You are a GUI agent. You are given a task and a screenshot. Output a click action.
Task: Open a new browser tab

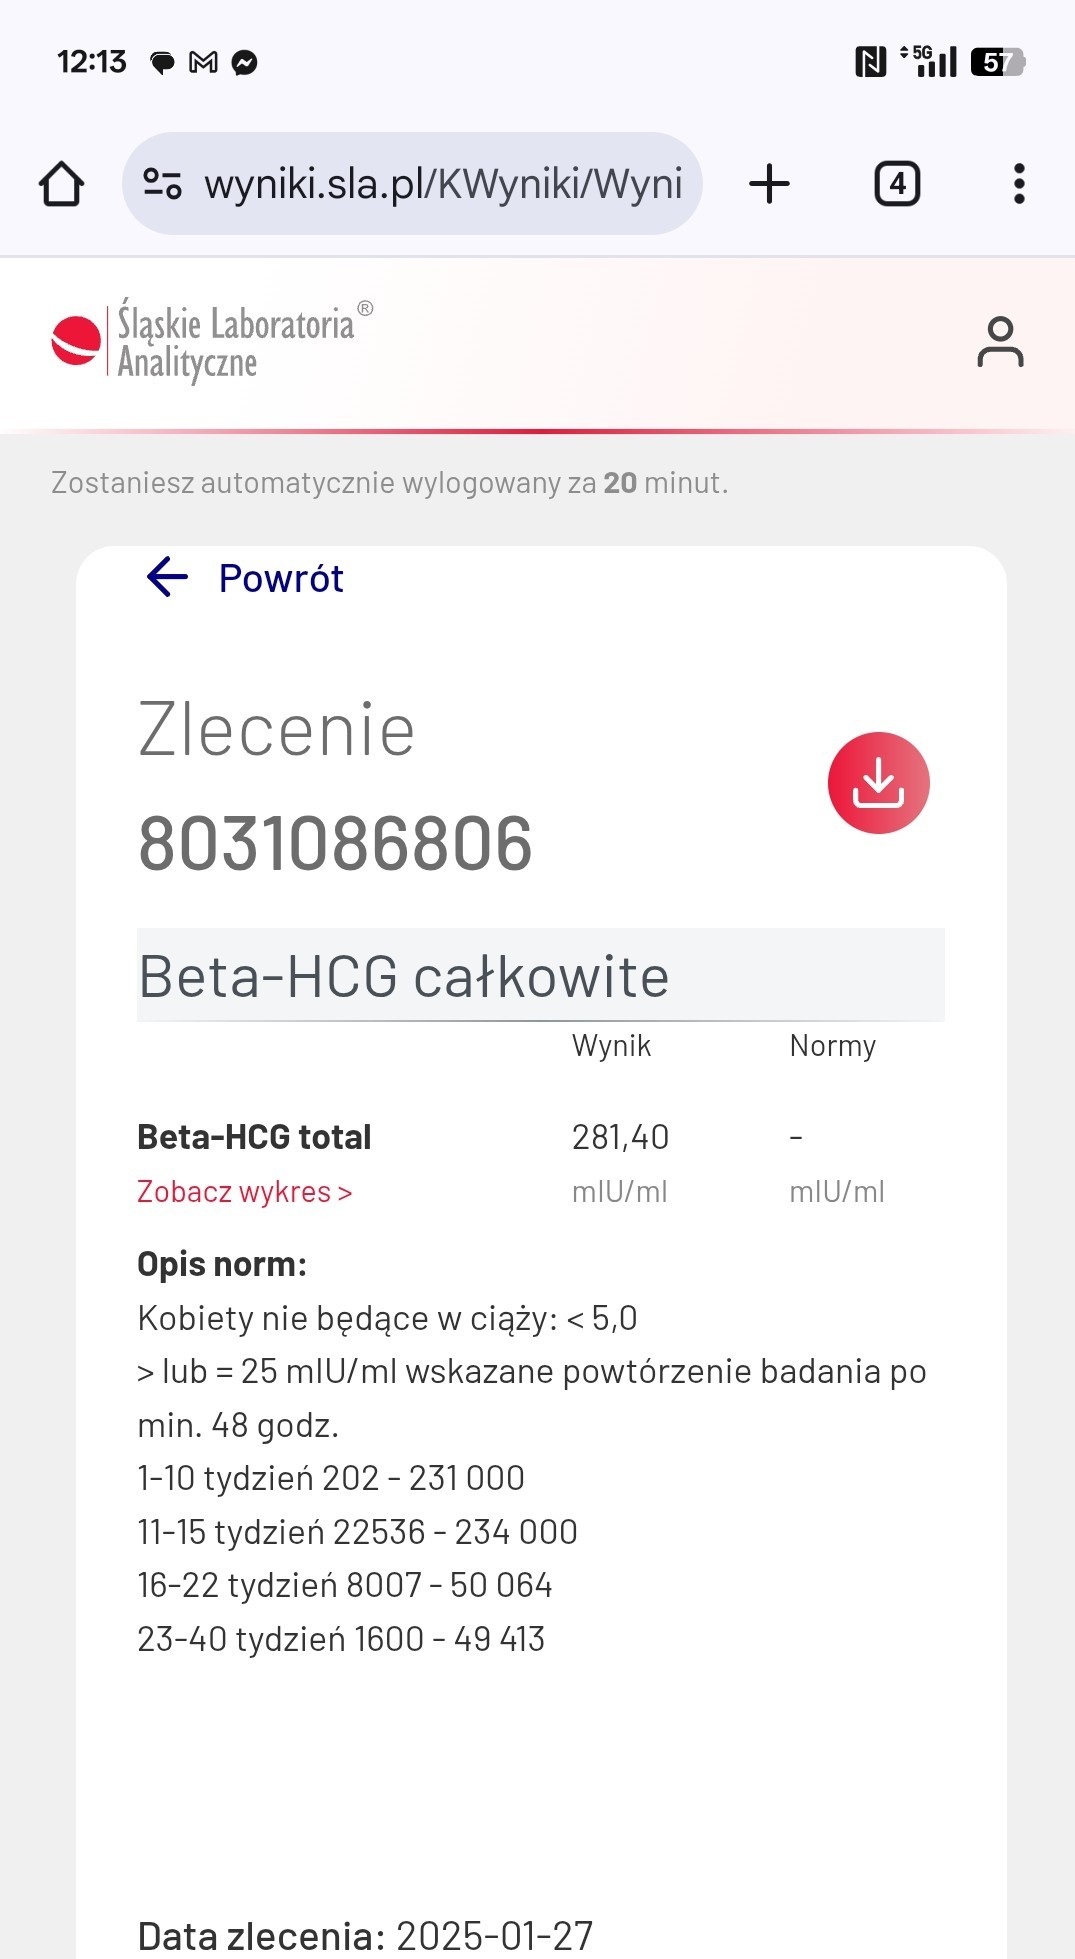tap(769, 184)
